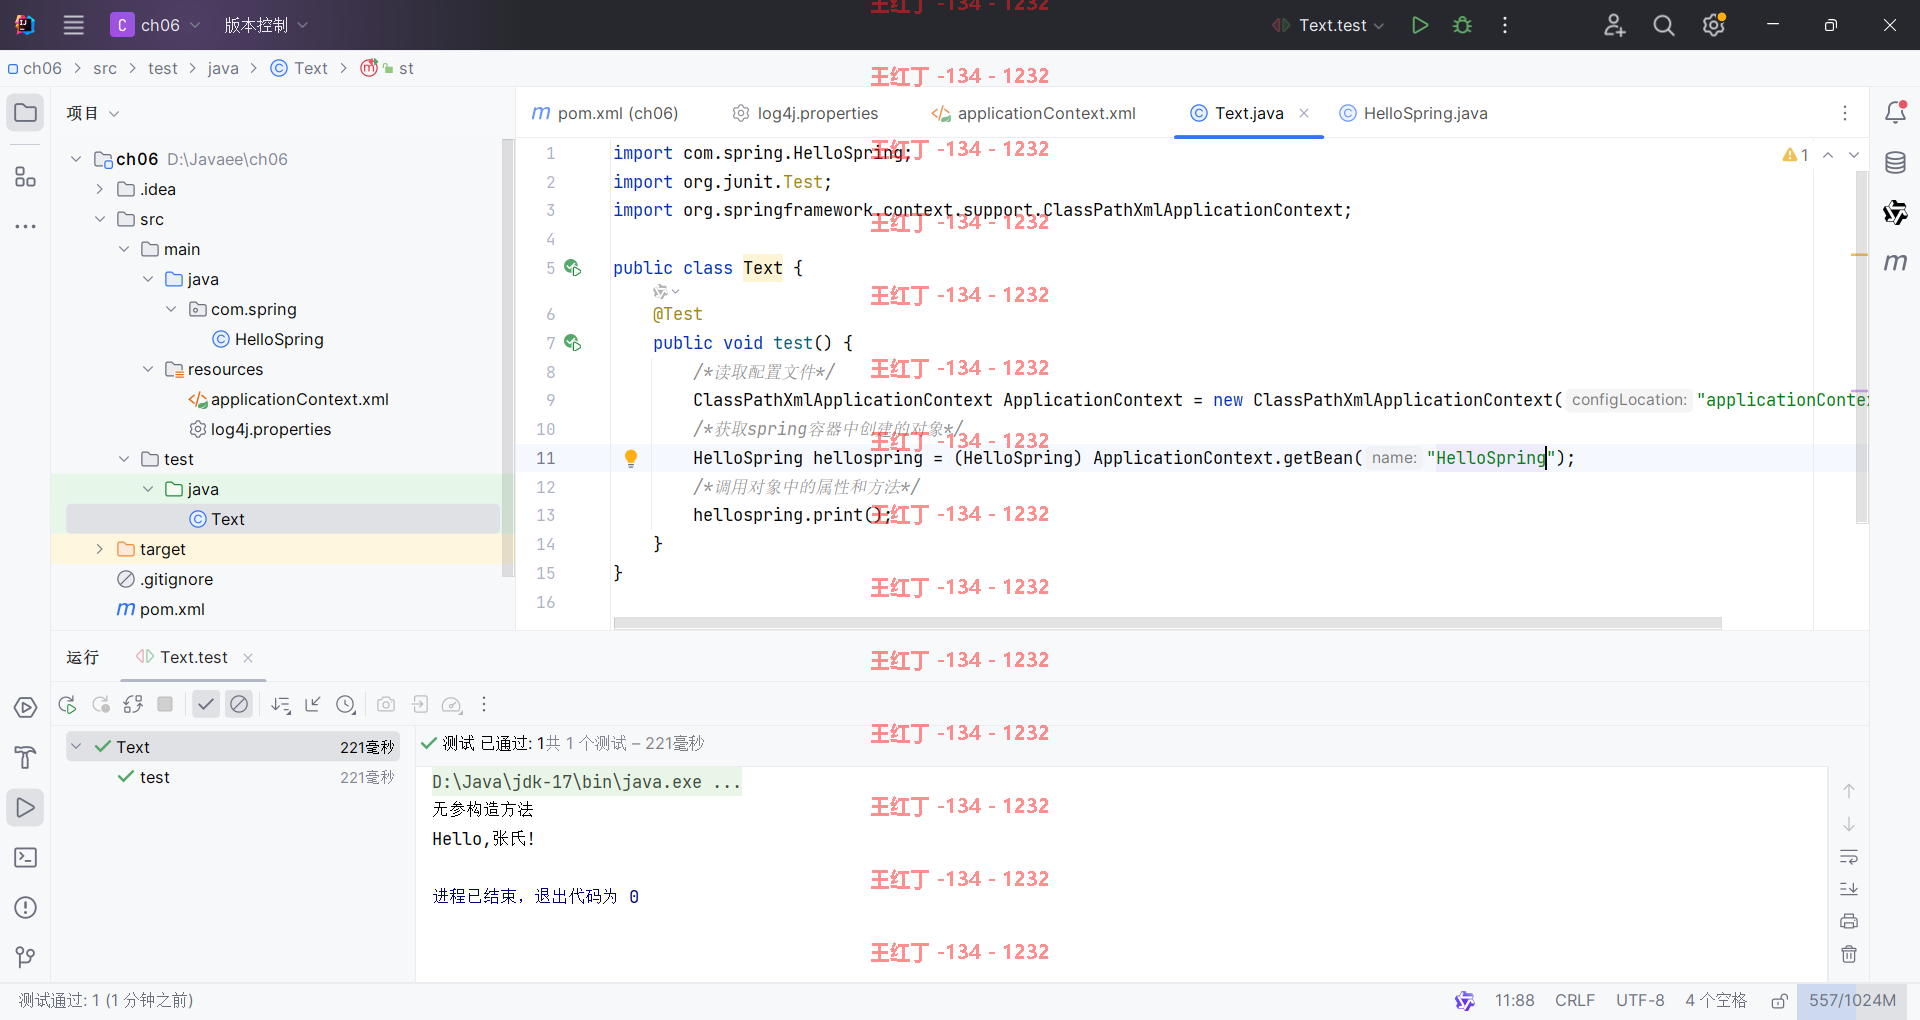Open editor tabs more options menu
Screen dimensions: 1920x1020
point(1845,113)
